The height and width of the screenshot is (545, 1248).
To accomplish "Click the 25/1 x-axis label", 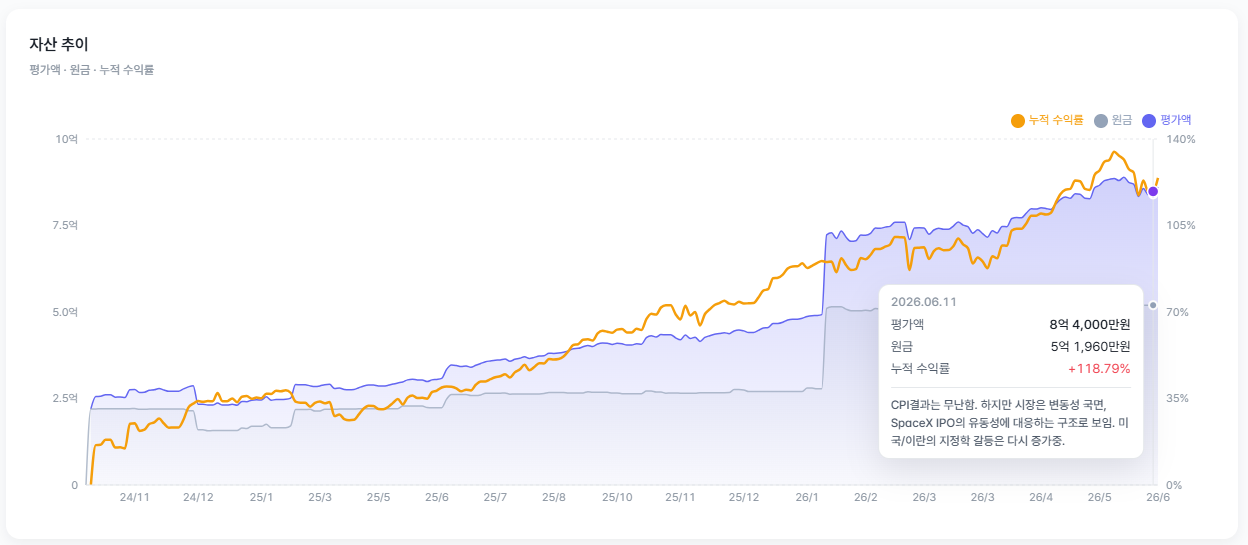I will click(261, 497).
